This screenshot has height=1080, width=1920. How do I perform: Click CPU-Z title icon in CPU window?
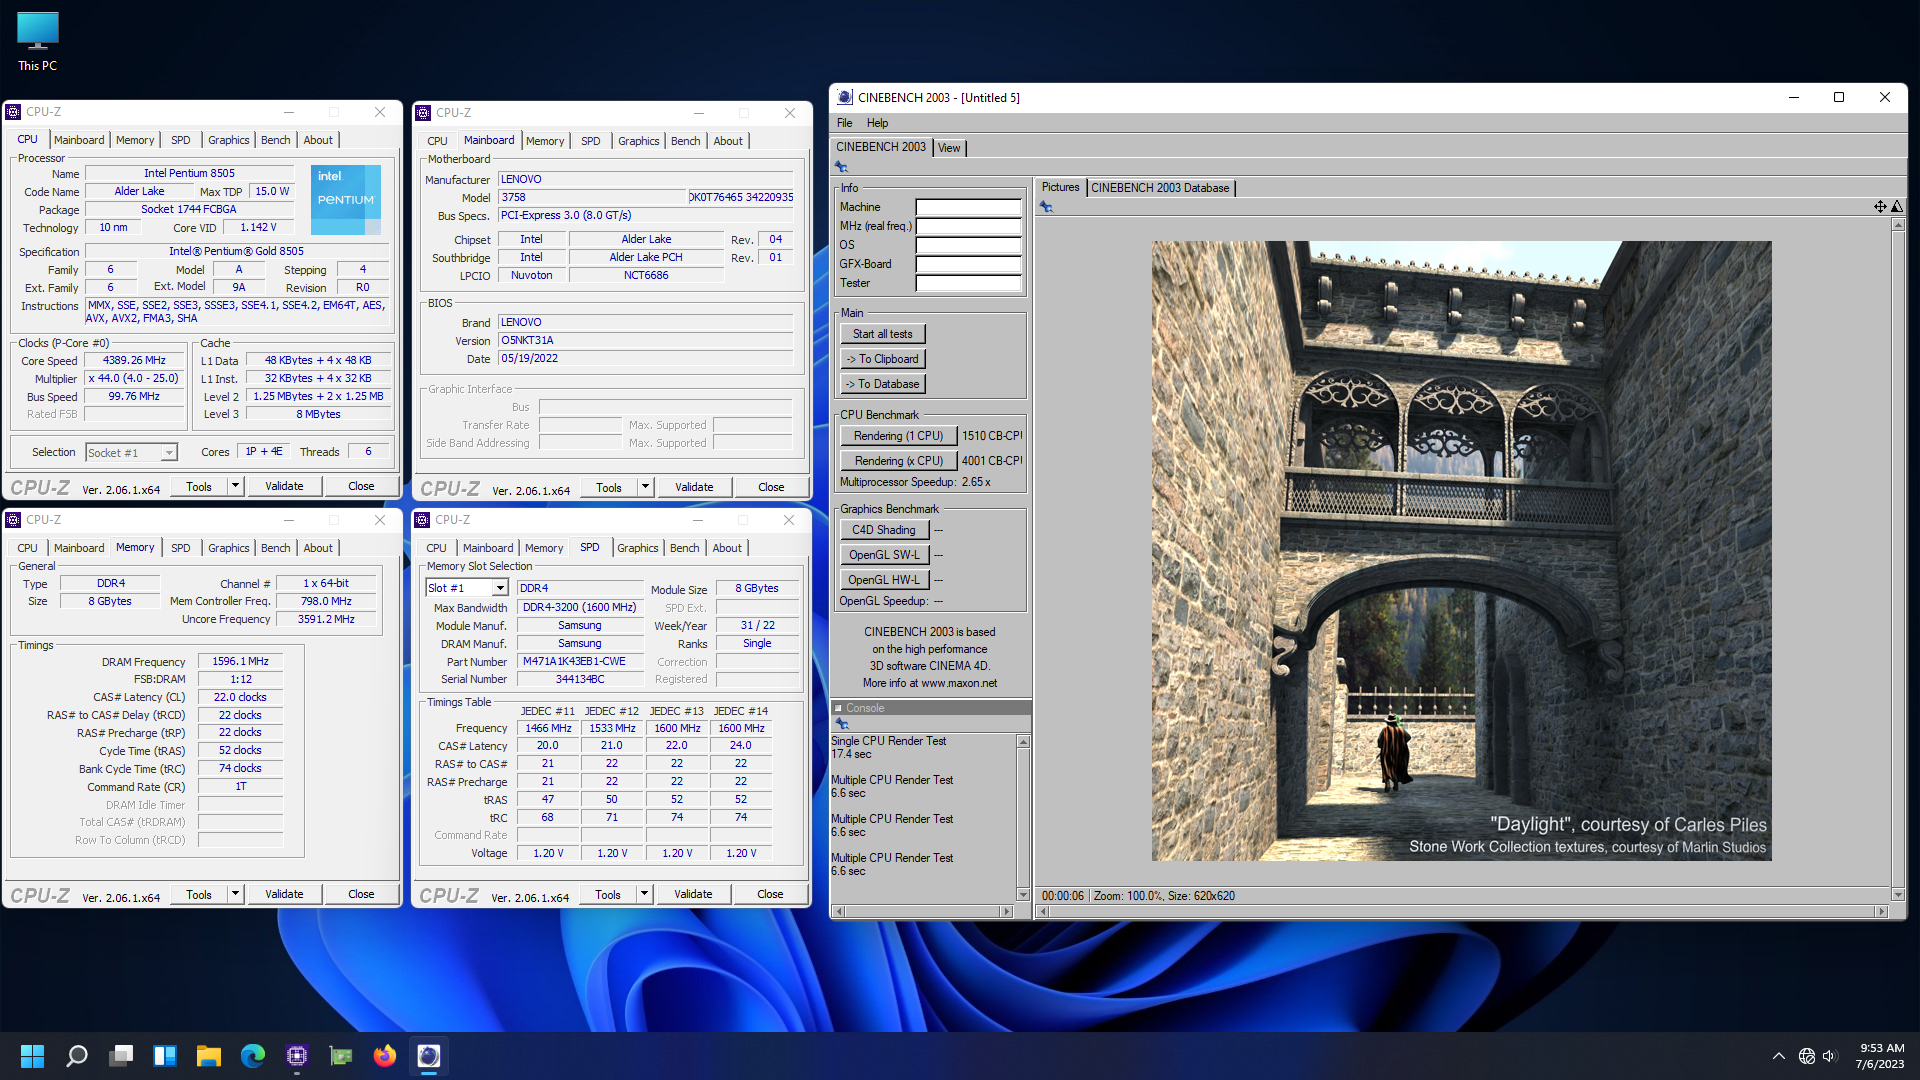tap(13, 112)
